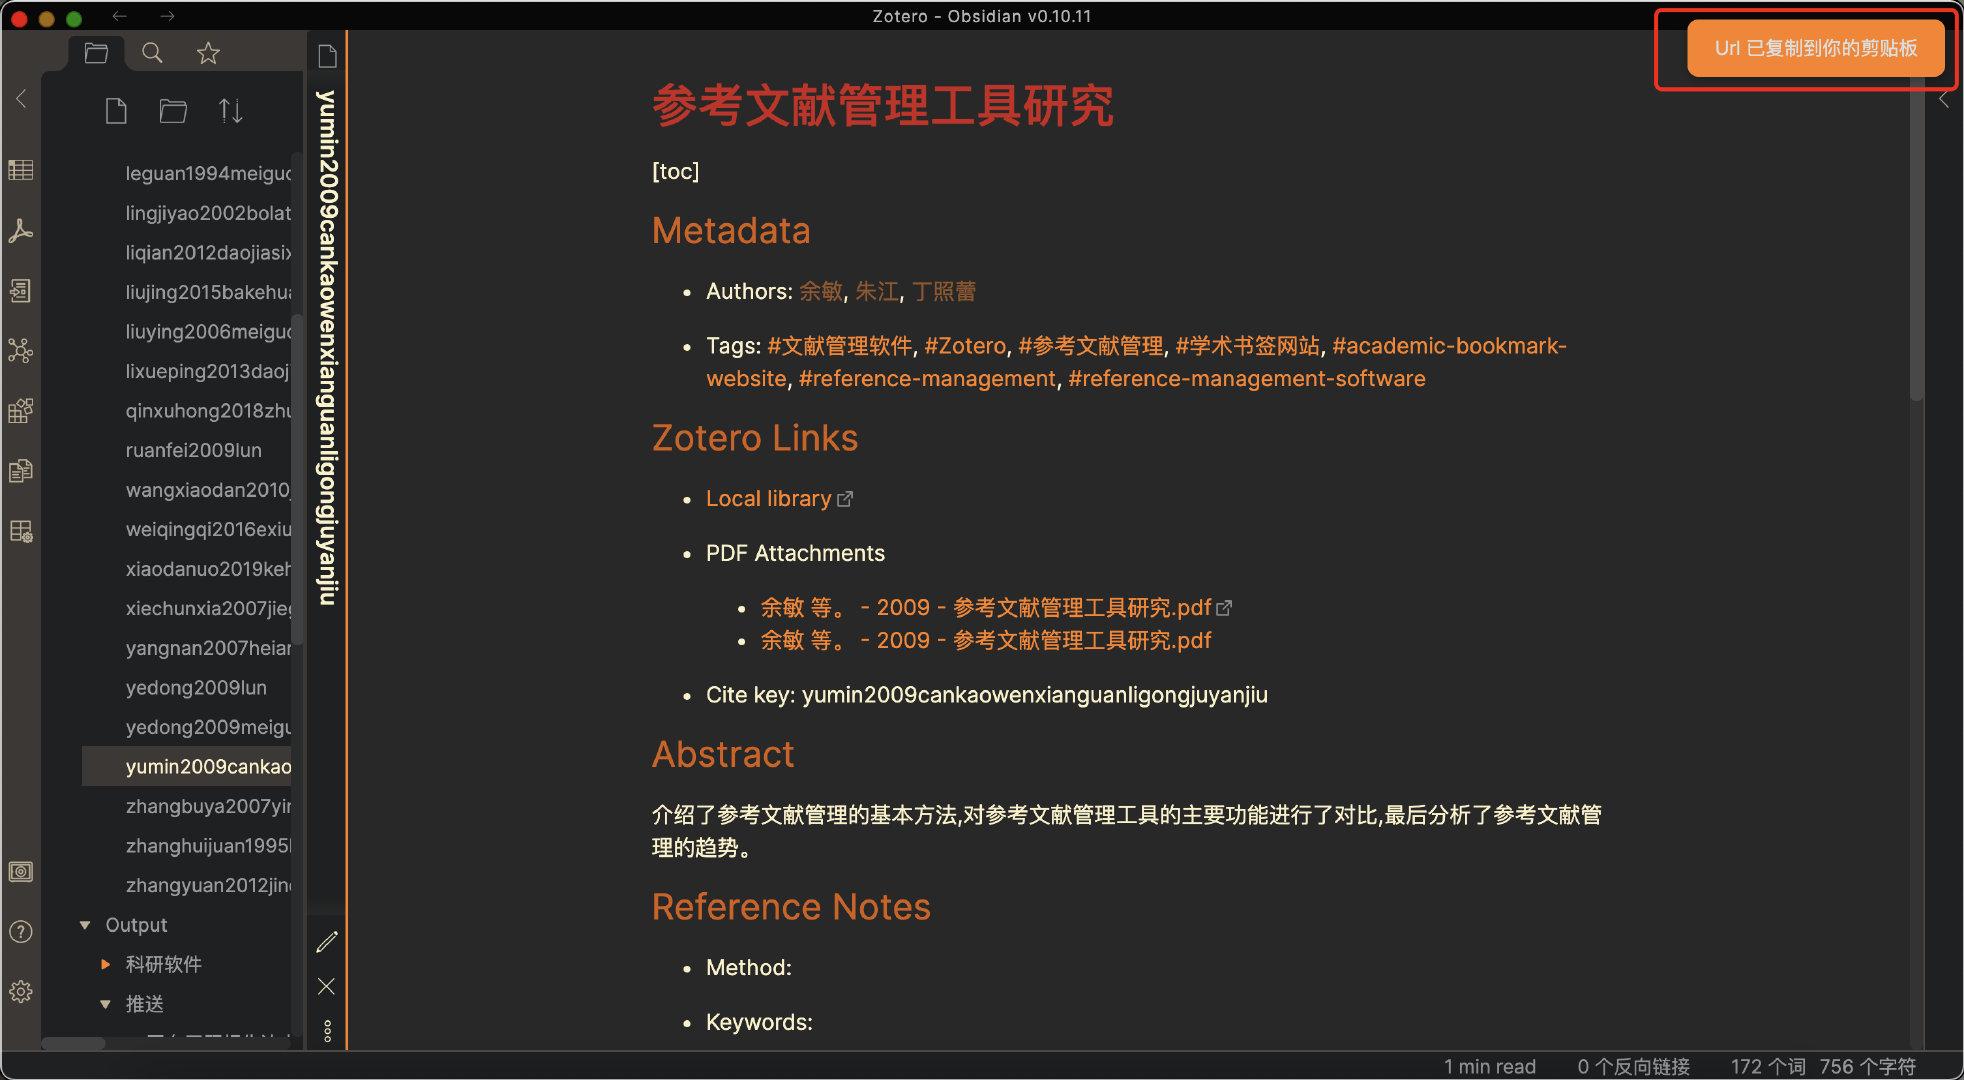Open settings gear
Viewport: 1964px width, 1080px height.
[x=21, y=992]
